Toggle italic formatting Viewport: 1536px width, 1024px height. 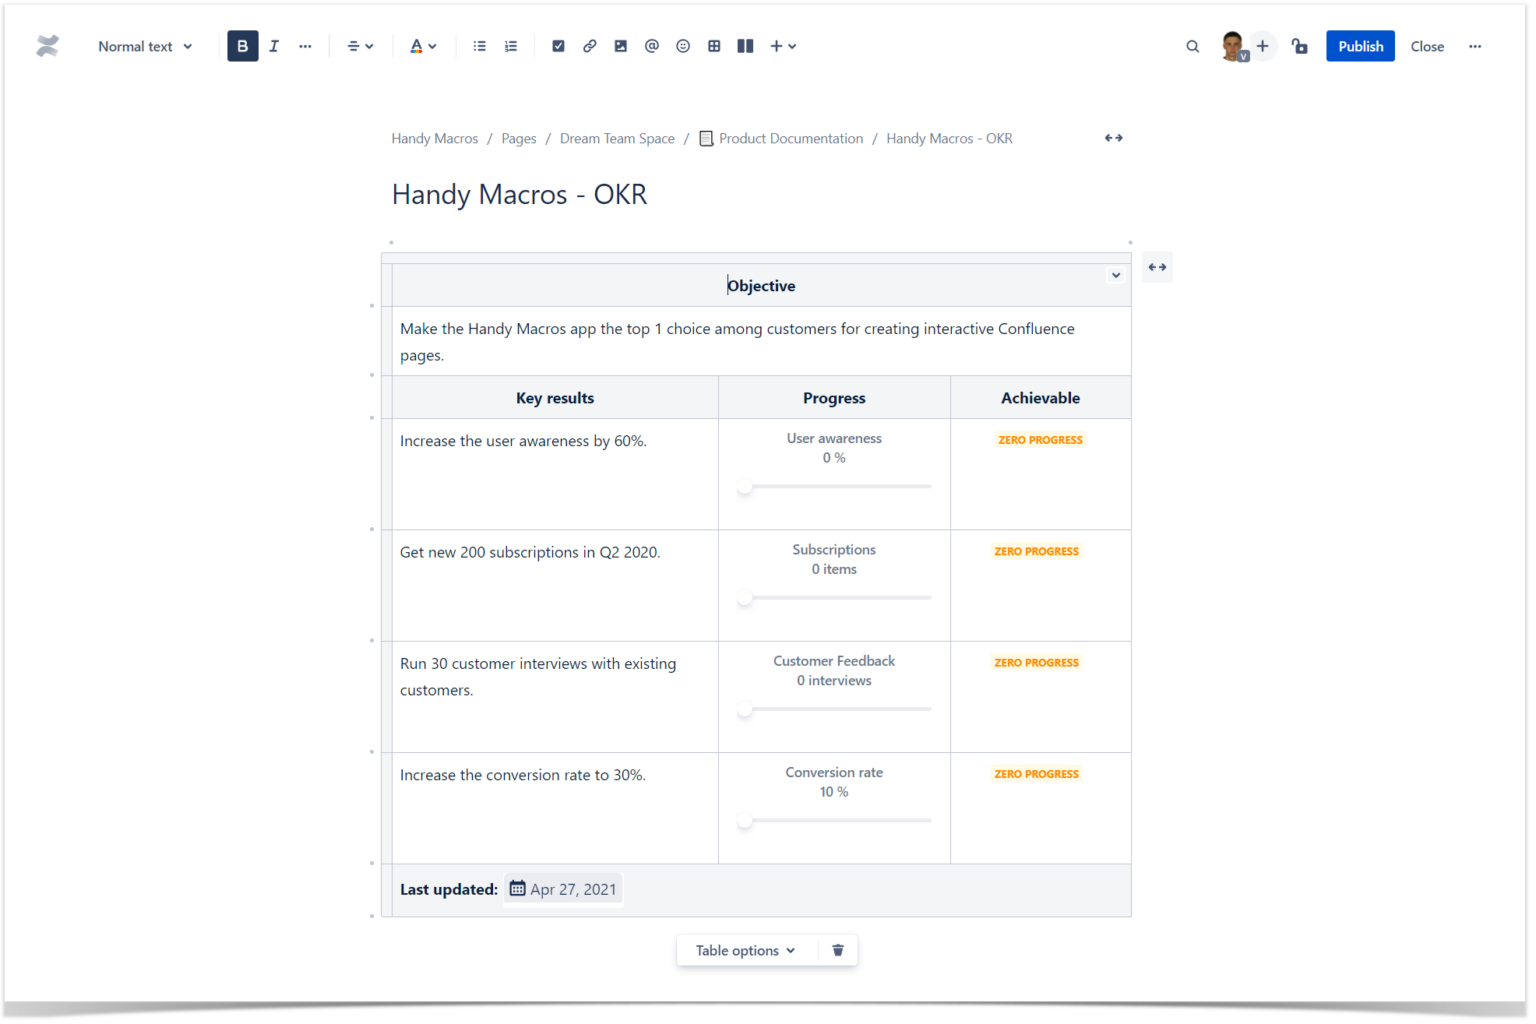pos(273,46)
